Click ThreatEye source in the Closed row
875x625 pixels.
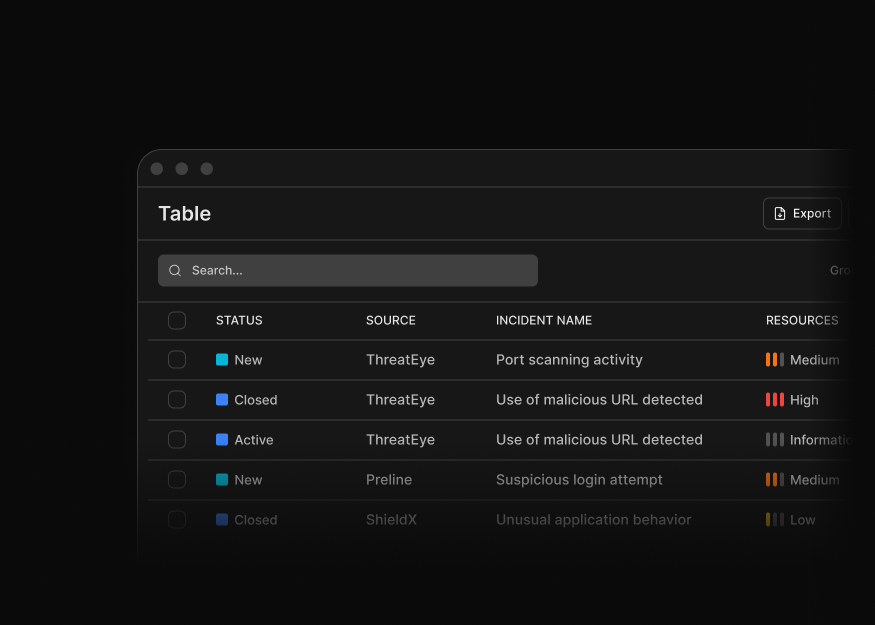400,400
